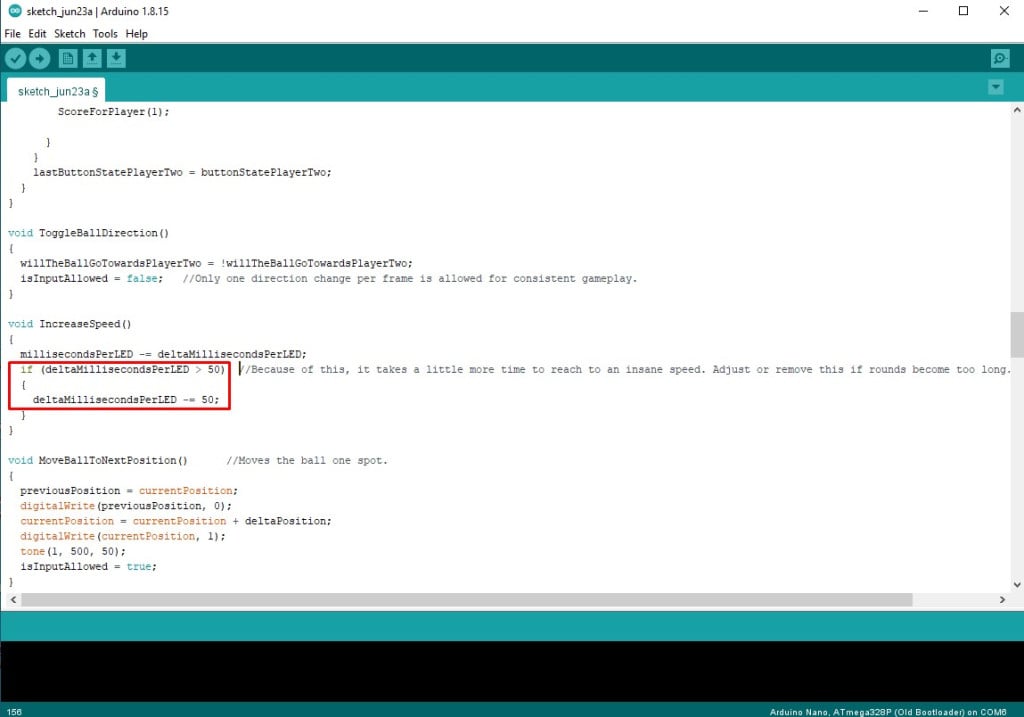Click the vertical scrollbar down arrow
Screen dimensions: 1024x717
1016,585
